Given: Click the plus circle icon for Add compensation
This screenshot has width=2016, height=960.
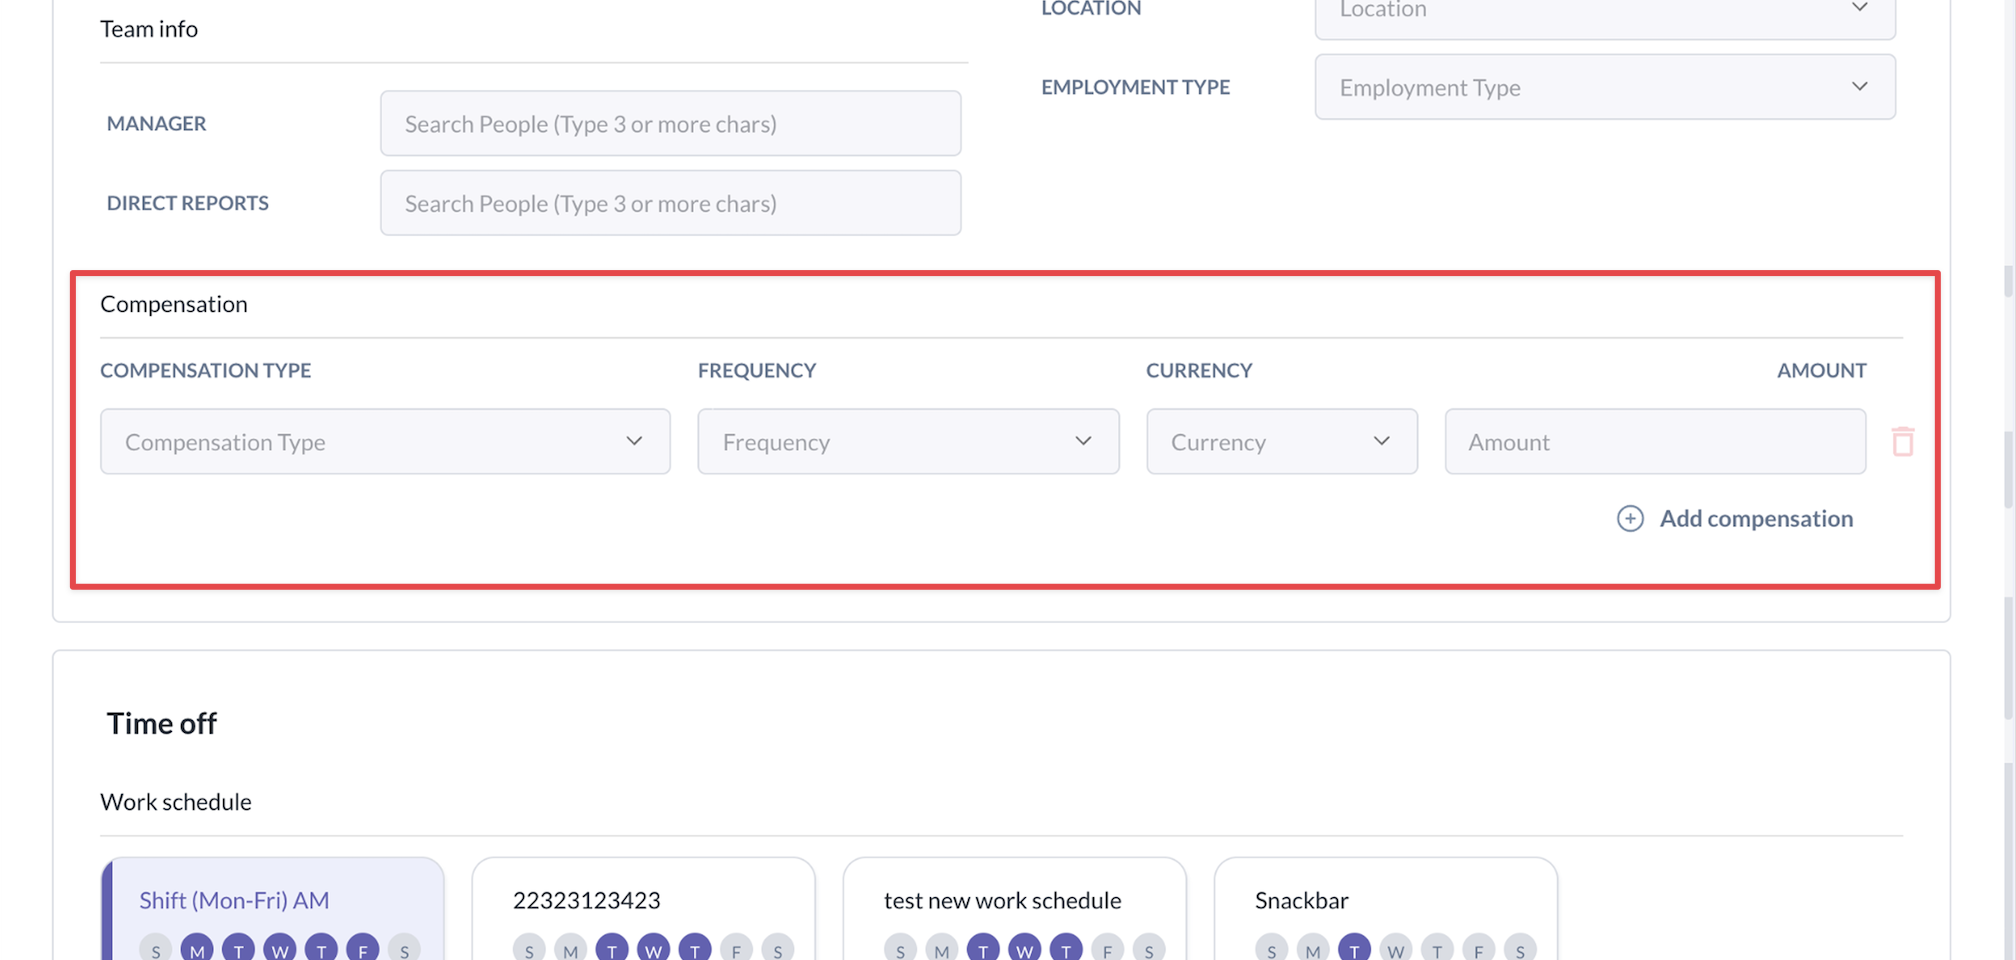Looking at the screenshot, I should (1630, 518).
